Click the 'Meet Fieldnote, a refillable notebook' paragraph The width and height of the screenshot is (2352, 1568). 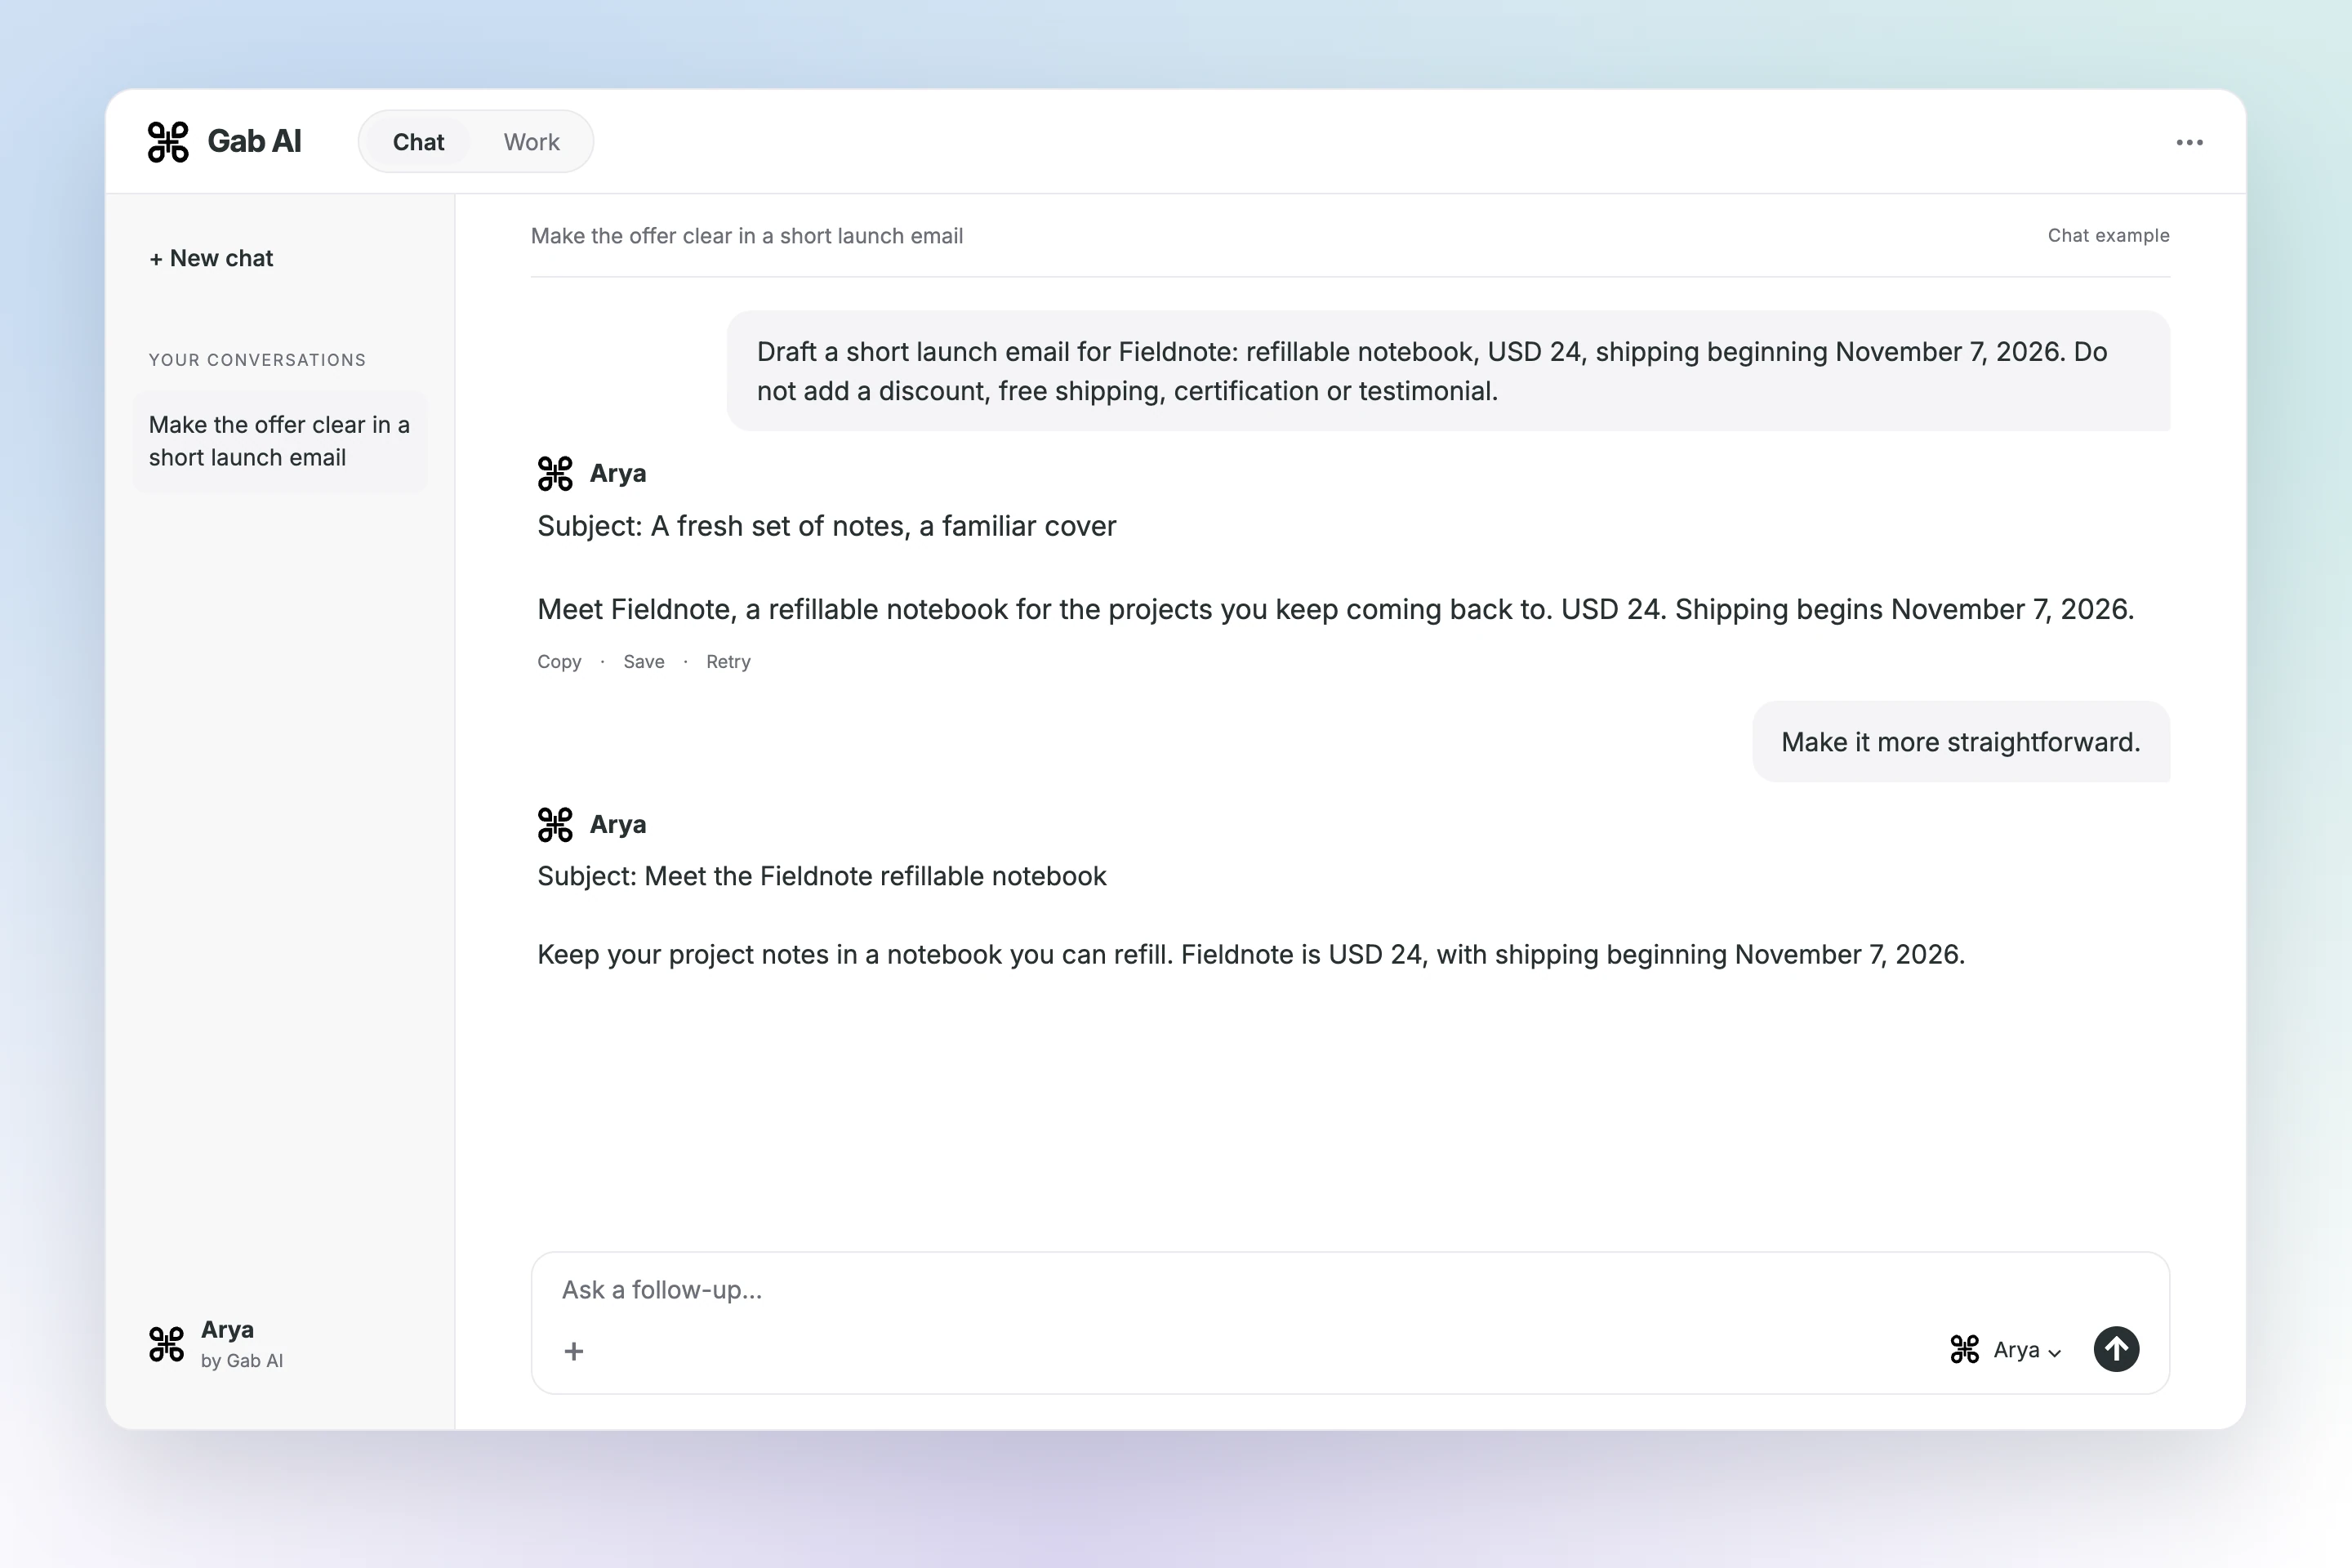tap(1336, 610)
